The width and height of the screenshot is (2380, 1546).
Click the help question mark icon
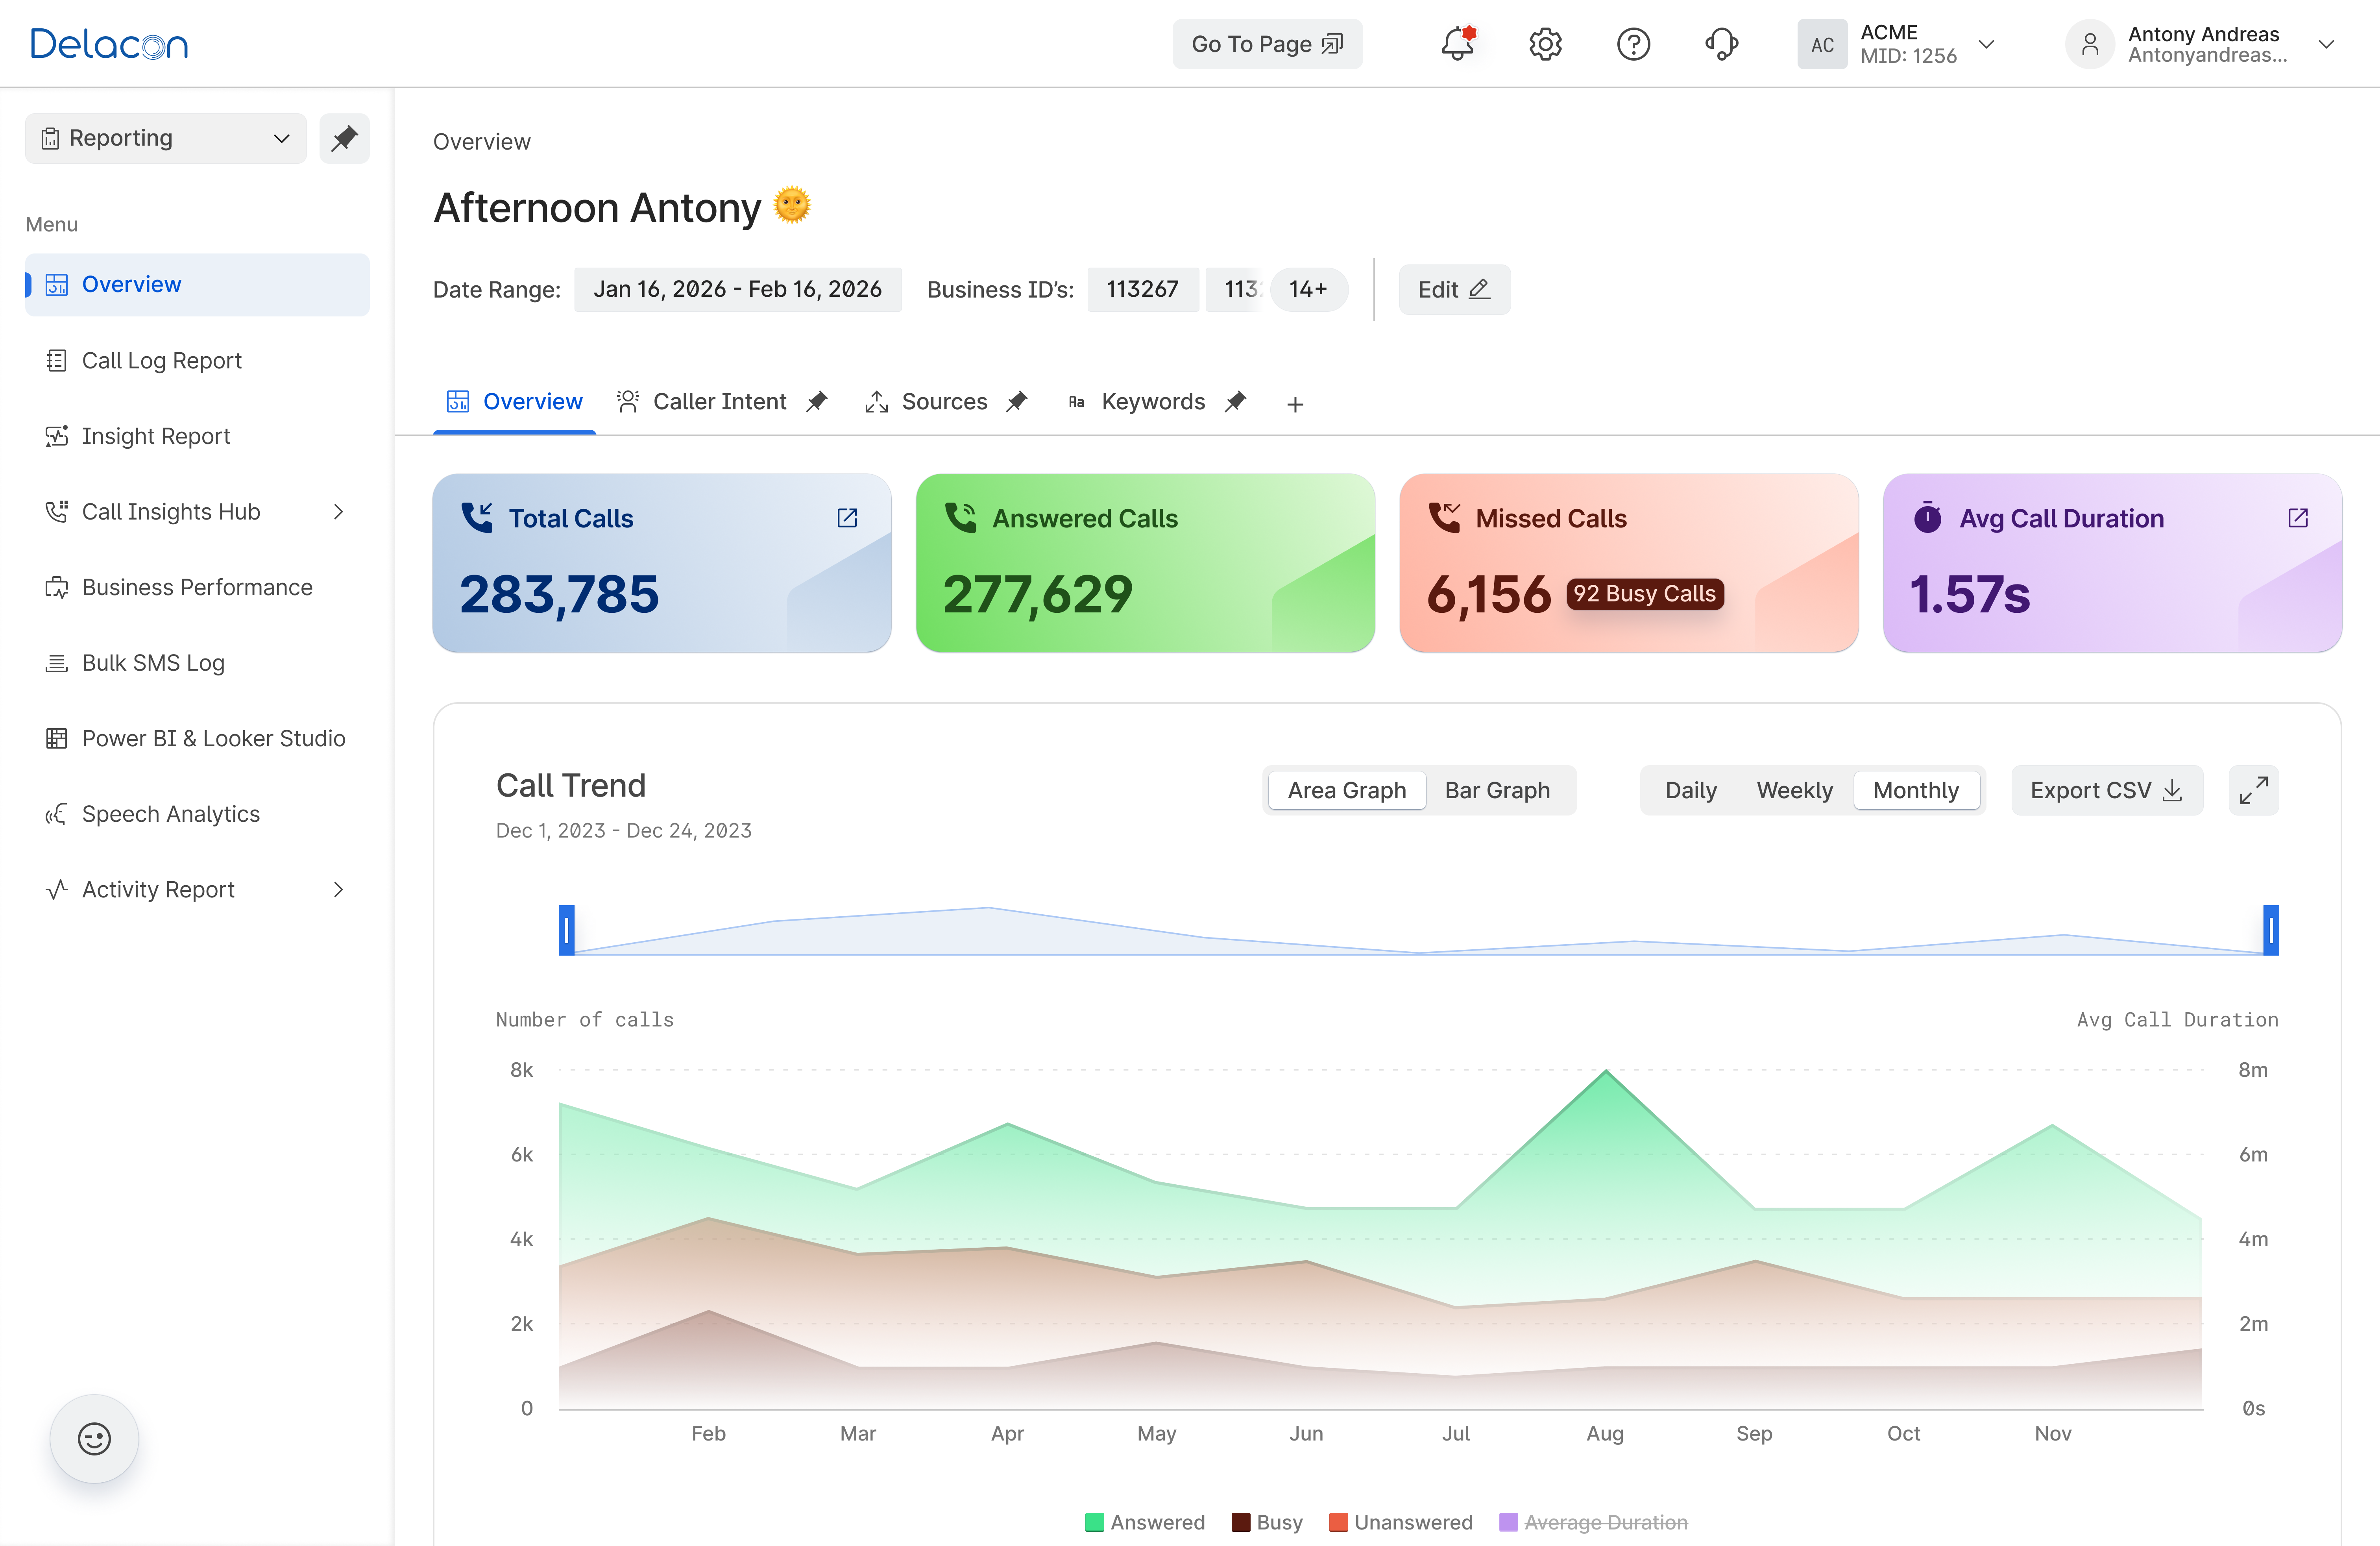(1633, 44)
